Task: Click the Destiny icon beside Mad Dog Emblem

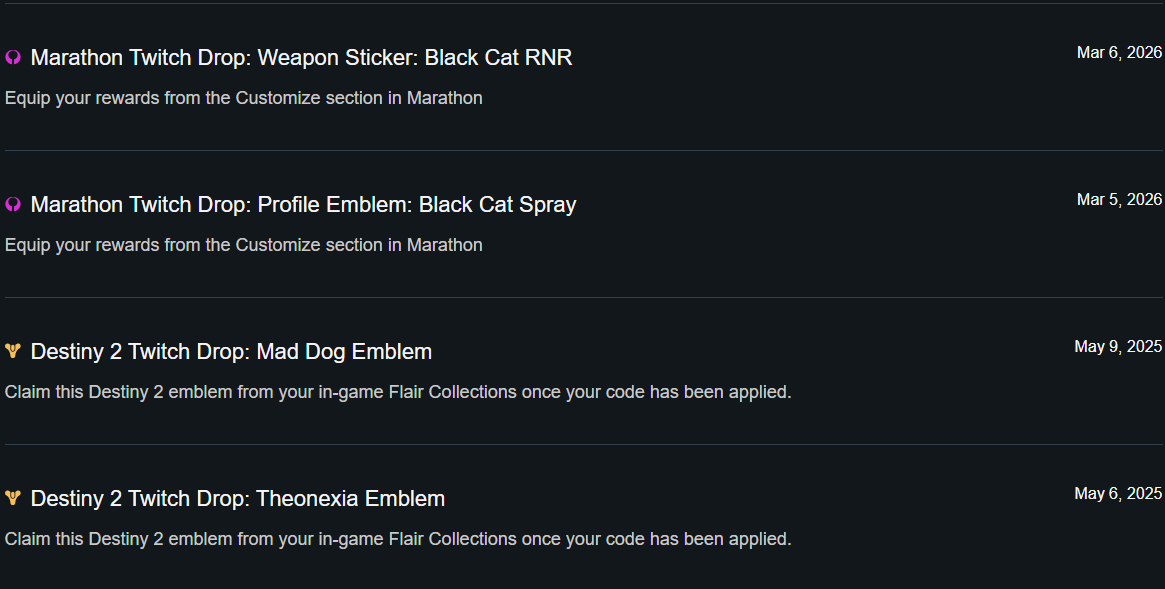Action: [13, 351]
